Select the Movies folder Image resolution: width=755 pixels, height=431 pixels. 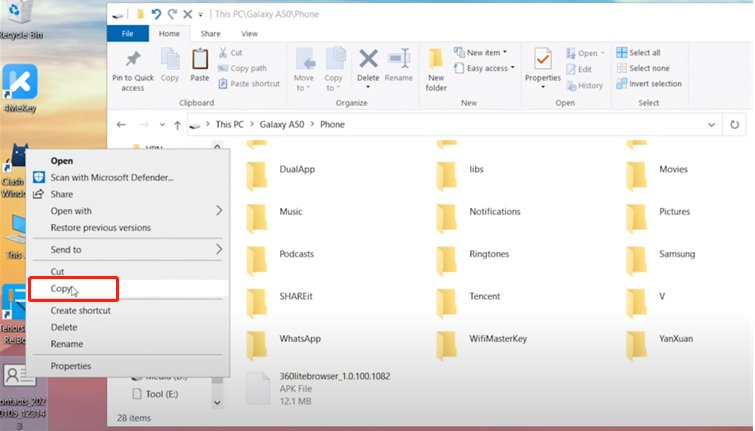(658, 175)
